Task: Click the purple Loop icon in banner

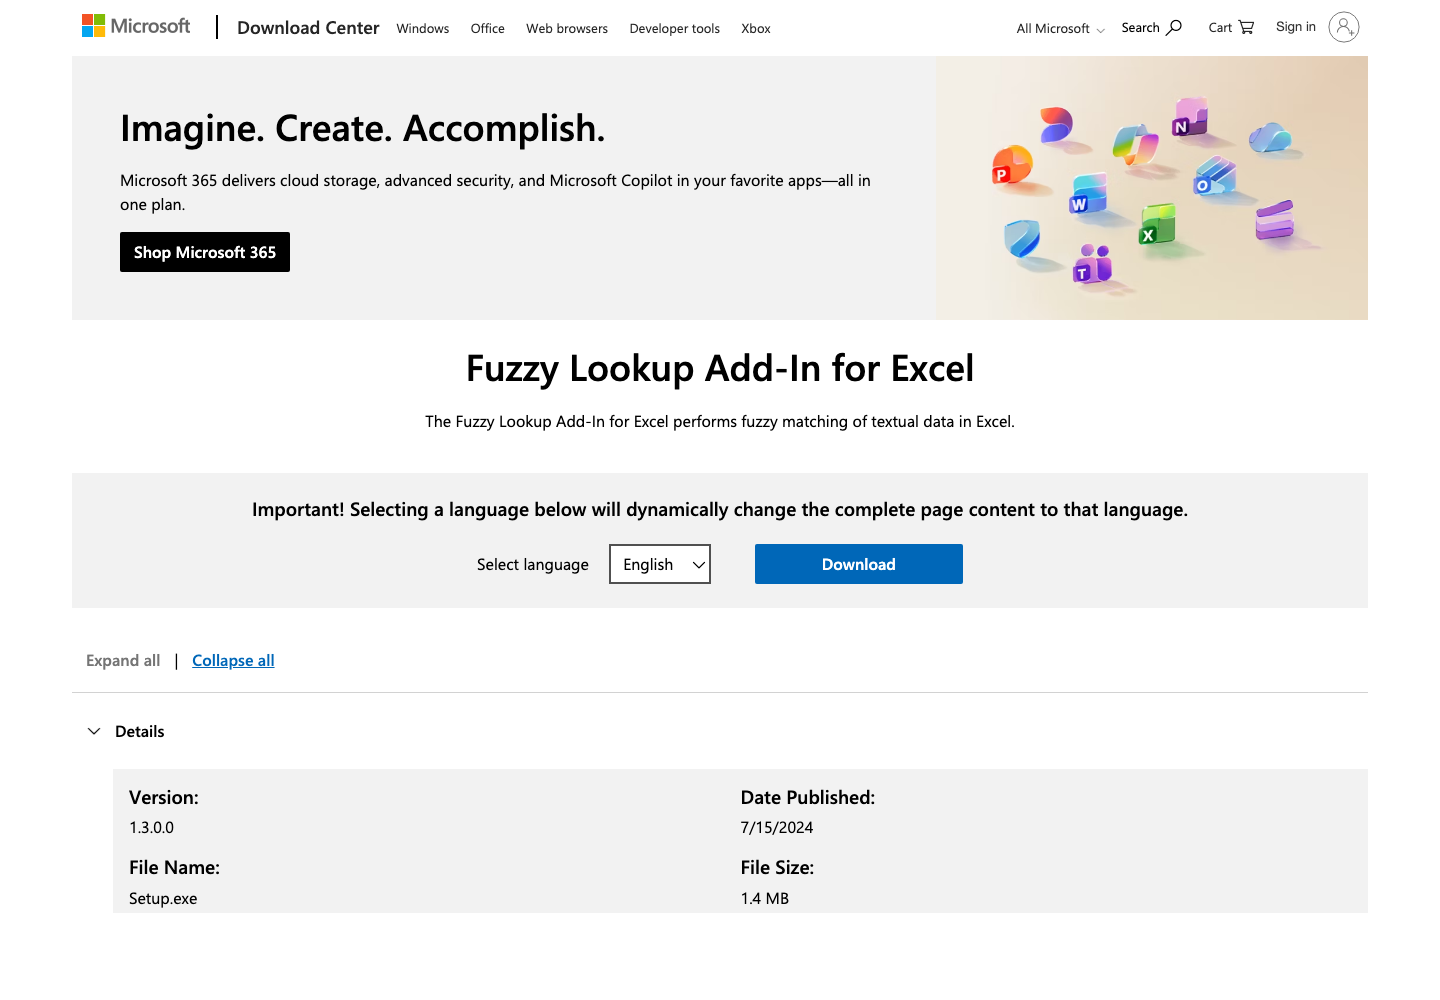Action: (1056, 126)
